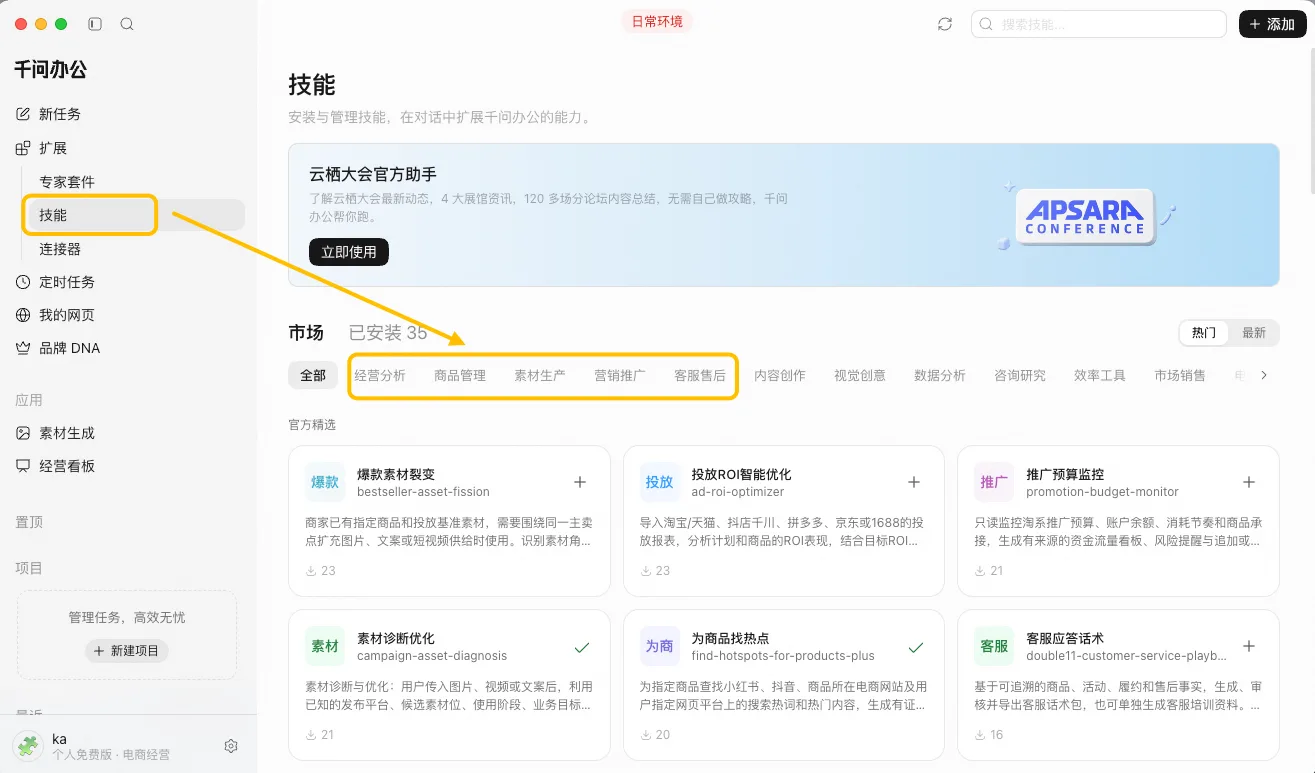Image resolution: width=1315 pixels, height=773 pixels.
Task: Open 素材生成 application
Action: [67, 433]
